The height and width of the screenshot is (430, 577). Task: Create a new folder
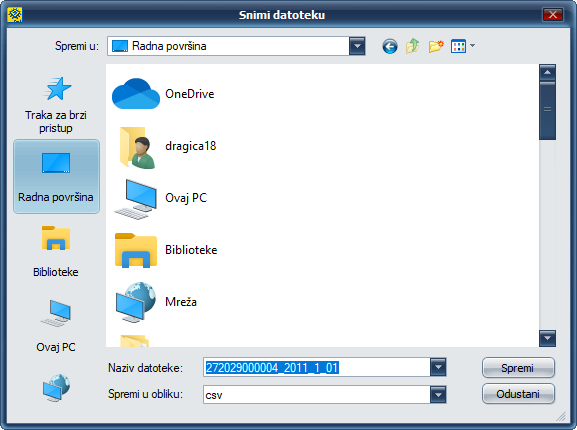point(436,46)
